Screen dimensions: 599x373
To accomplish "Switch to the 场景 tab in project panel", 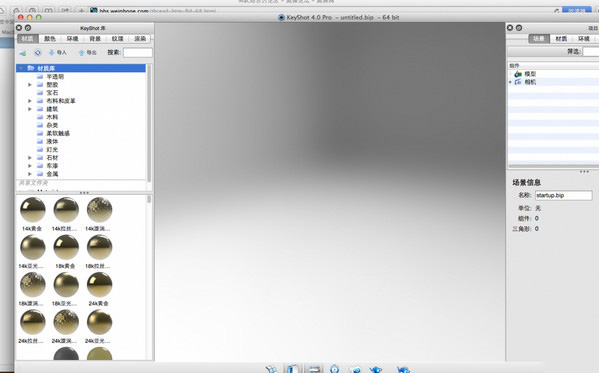I will coord(539,39).
